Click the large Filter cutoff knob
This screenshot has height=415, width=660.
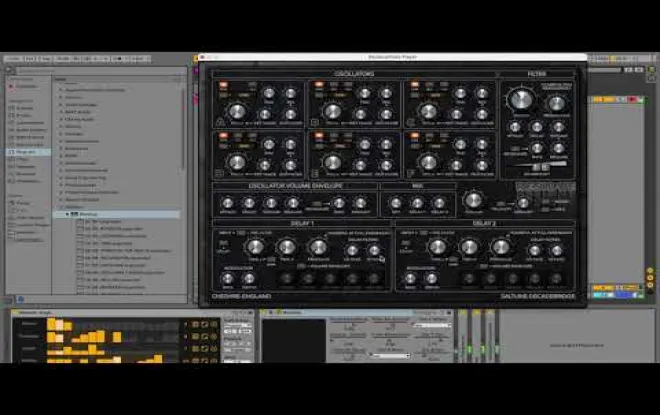[521, 100]
